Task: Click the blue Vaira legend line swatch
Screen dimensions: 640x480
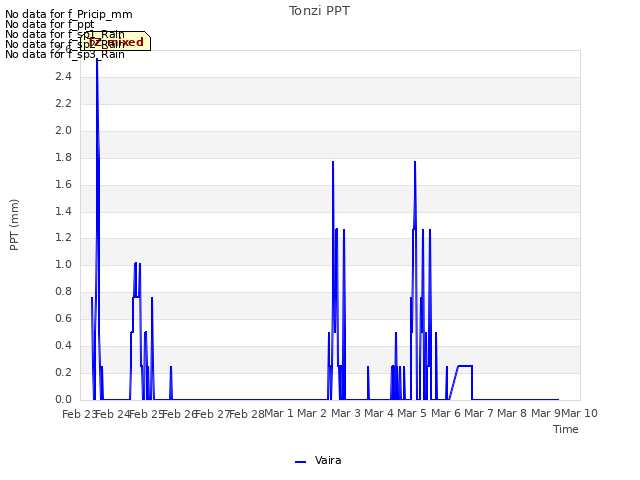Action: 300,462
